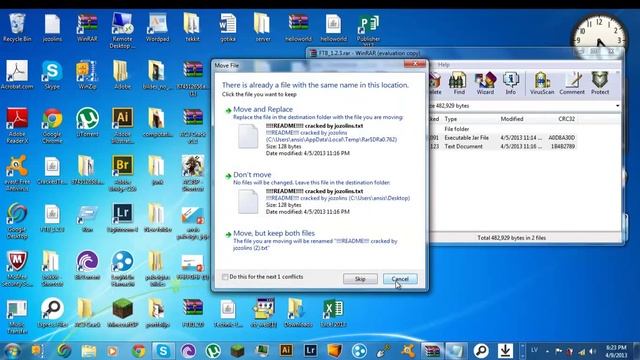640x360 pixels.
Task: Select the WinRAR desktop shortcut
Action: tap(87, 27)
